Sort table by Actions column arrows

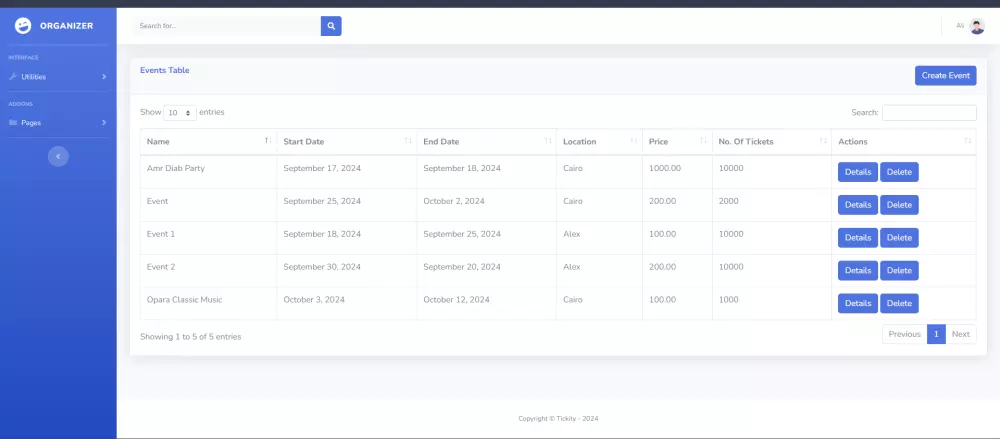point(968,140)
